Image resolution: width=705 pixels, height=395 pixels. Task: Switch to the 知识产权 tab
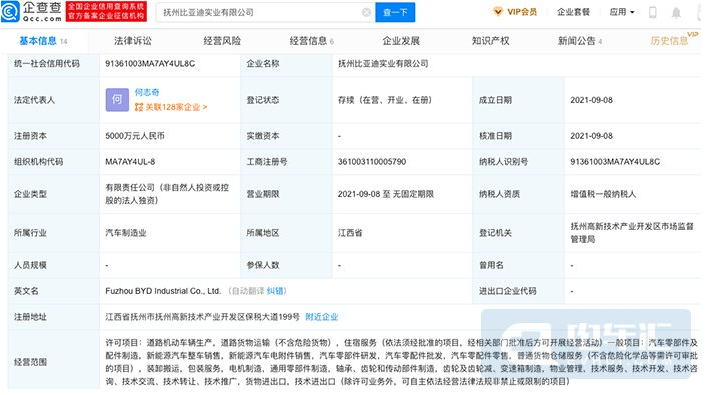pos(491,41)
